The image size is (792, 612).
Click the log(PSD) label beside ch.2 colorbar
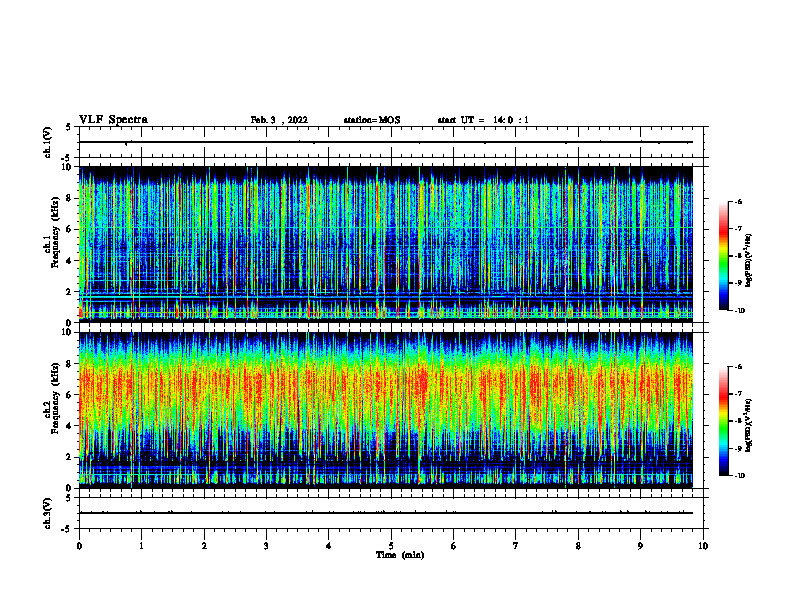click(749, 425)
